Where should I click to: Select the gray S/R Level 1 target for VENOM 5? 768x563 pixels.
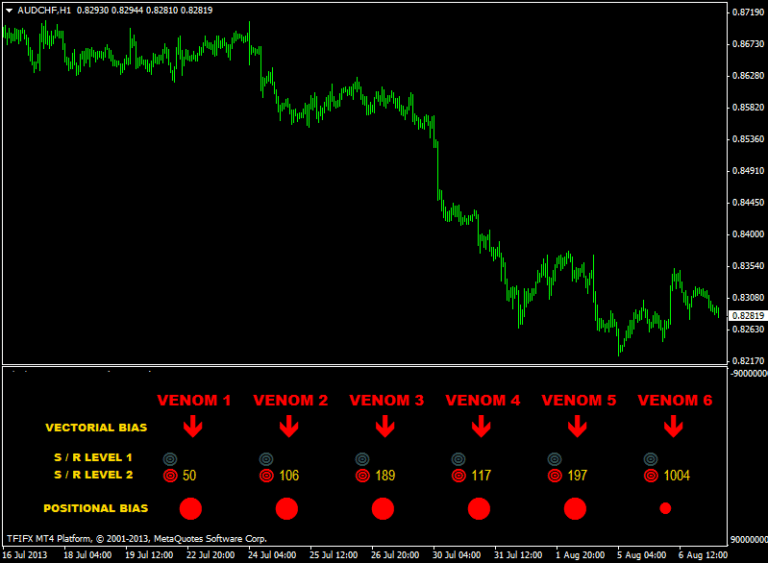(554, 458)
